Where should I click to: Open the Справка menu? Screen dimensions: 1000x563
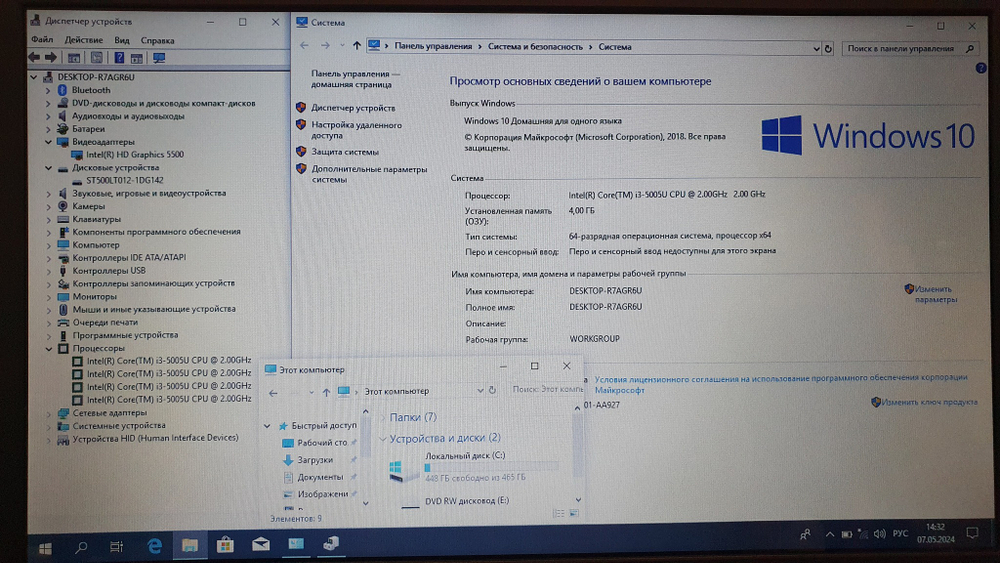[158, 40]
